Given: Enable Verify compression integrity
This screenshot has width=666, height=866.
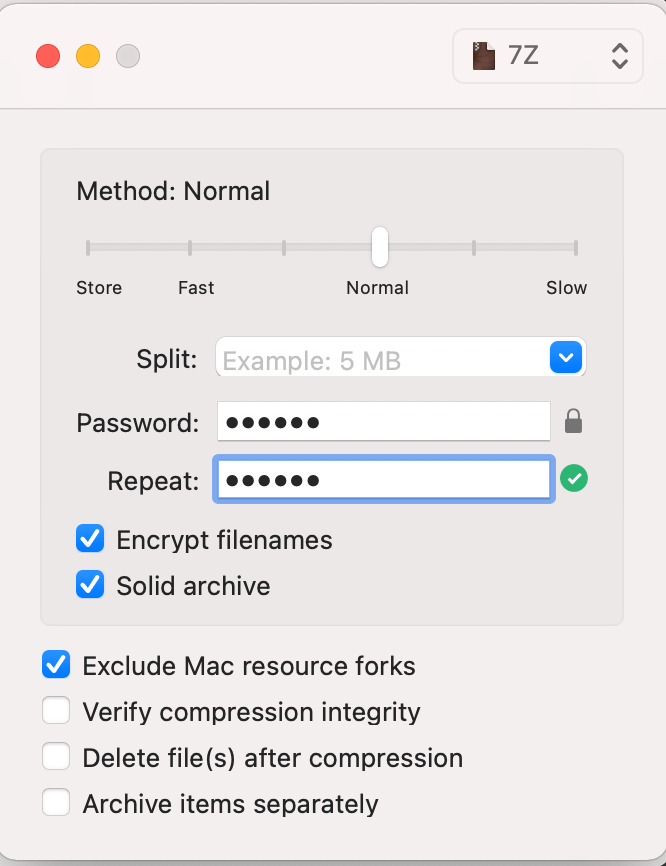Looking at the screenshot, I should click(x=56, y=710).
